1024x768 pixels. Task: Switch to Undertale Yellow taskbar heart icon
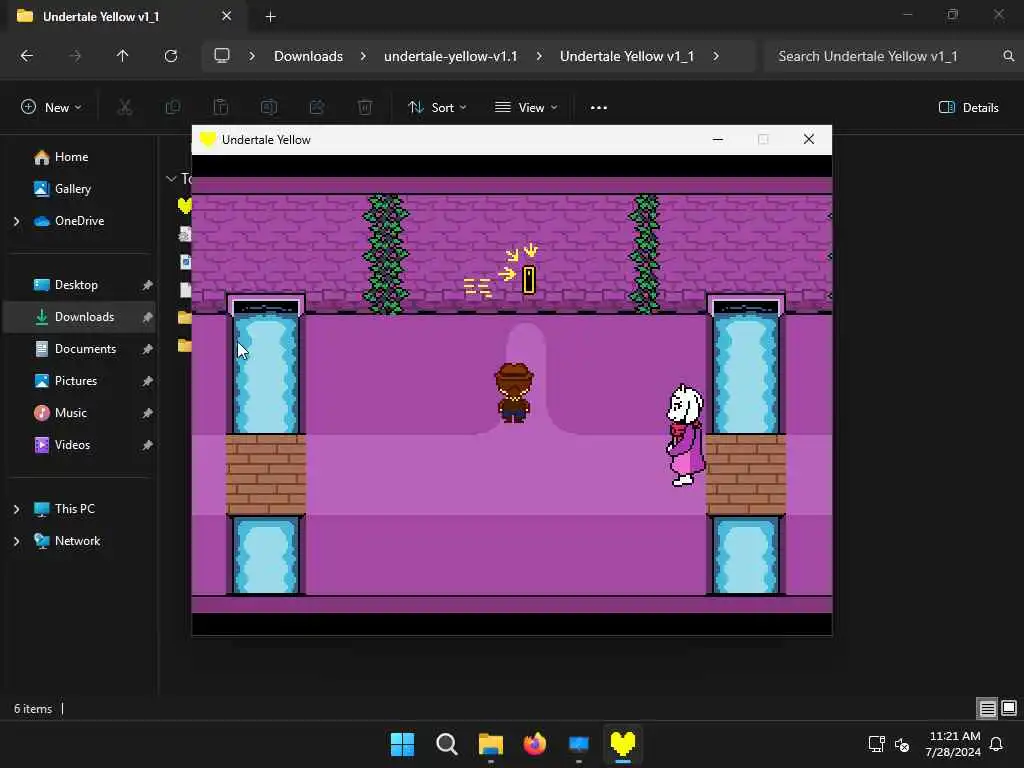coord(622,744)
